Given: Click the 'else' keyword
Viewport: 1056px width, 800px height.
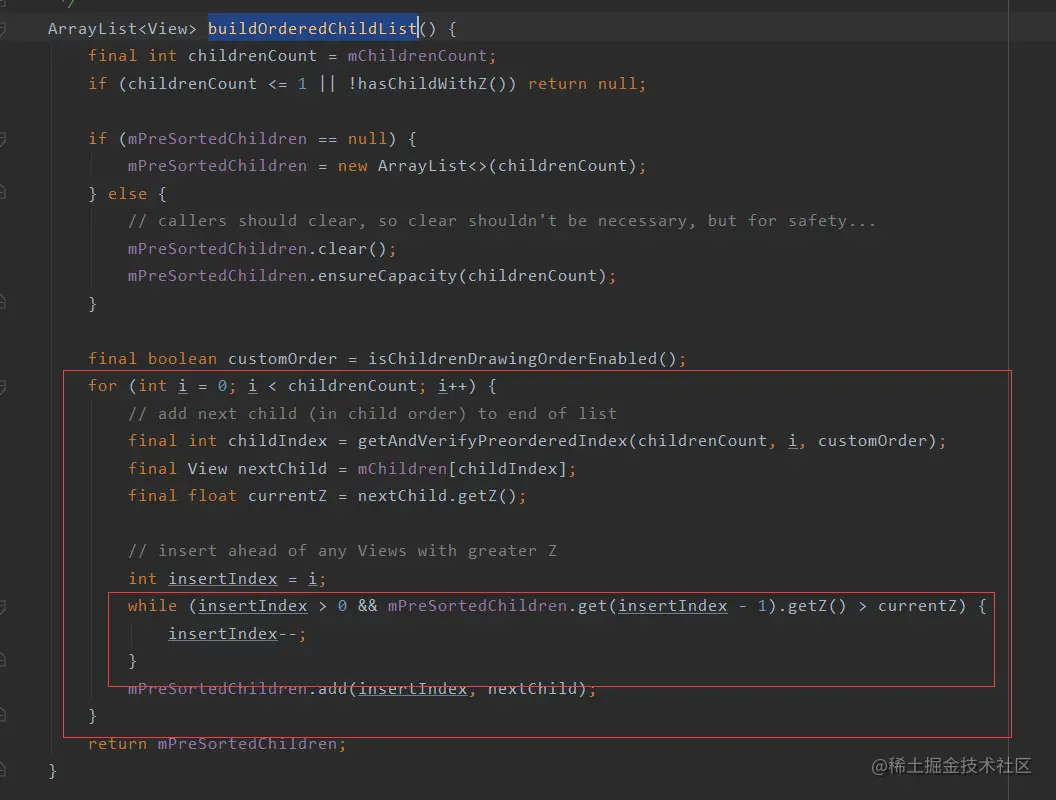Looking at the screenshot, I should pos(127,194).
